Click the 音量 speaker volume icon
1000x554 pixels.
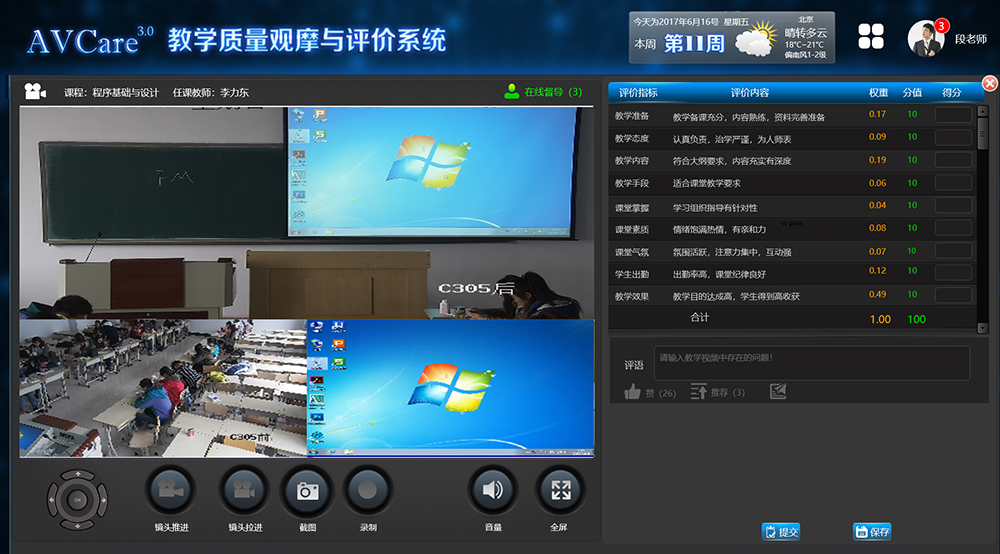tap(493, 491)
